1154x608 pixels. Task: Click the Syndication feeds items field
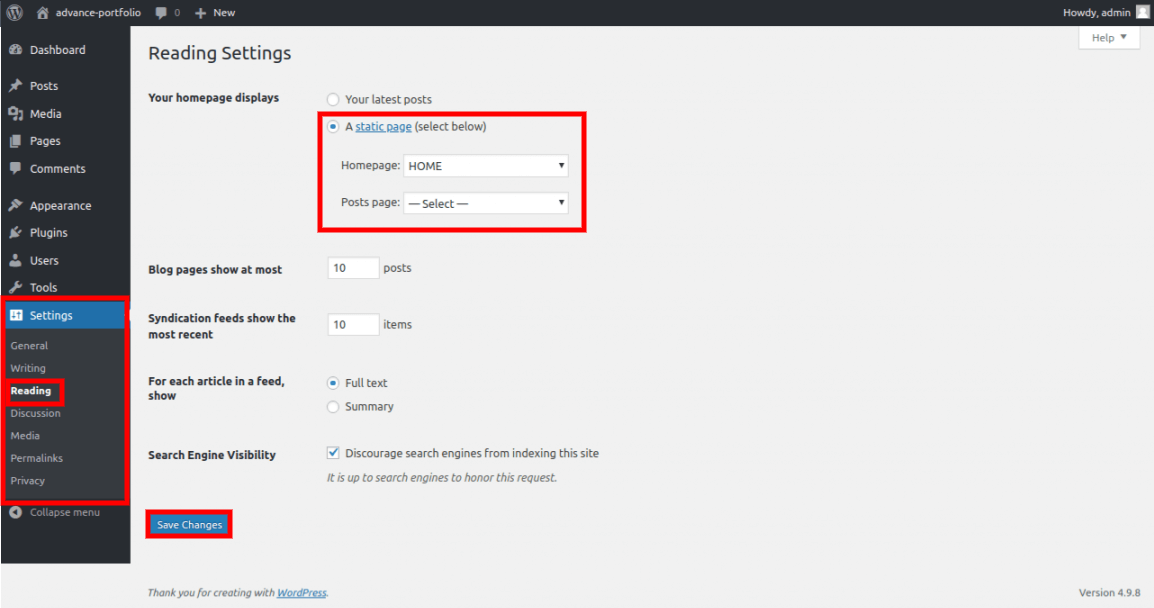pos(353,325)
